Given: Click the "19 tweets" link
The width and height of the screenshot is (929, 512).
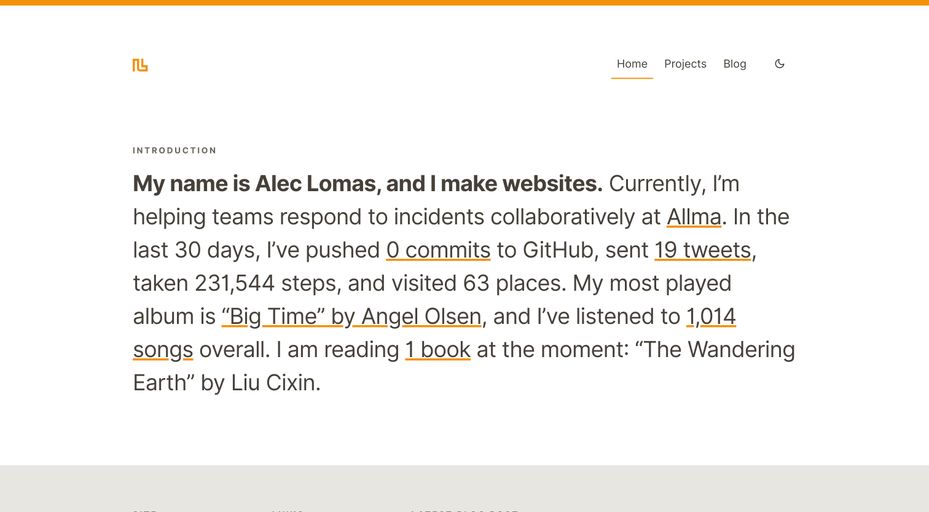Looking at the screenshot, I should (x=703, y=250).
